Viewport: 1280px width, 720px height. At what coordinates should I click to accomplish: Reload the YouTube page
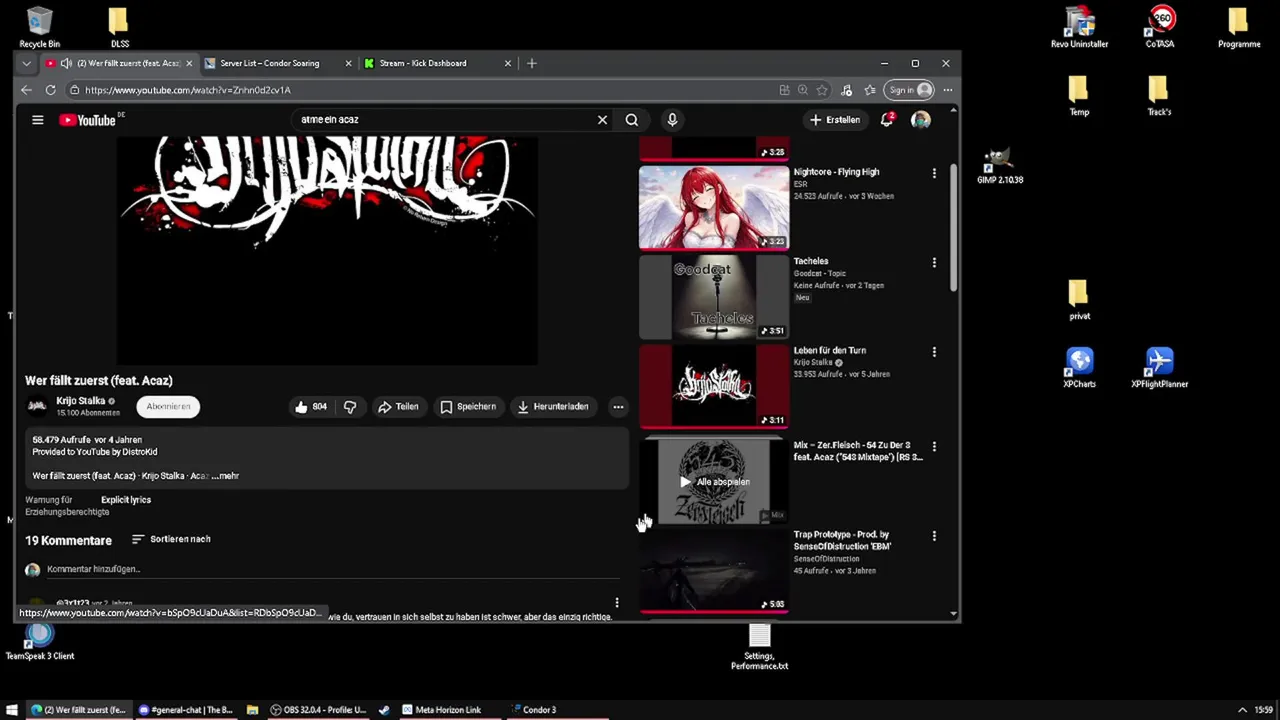pyautogui.click(x=50, y=90)
